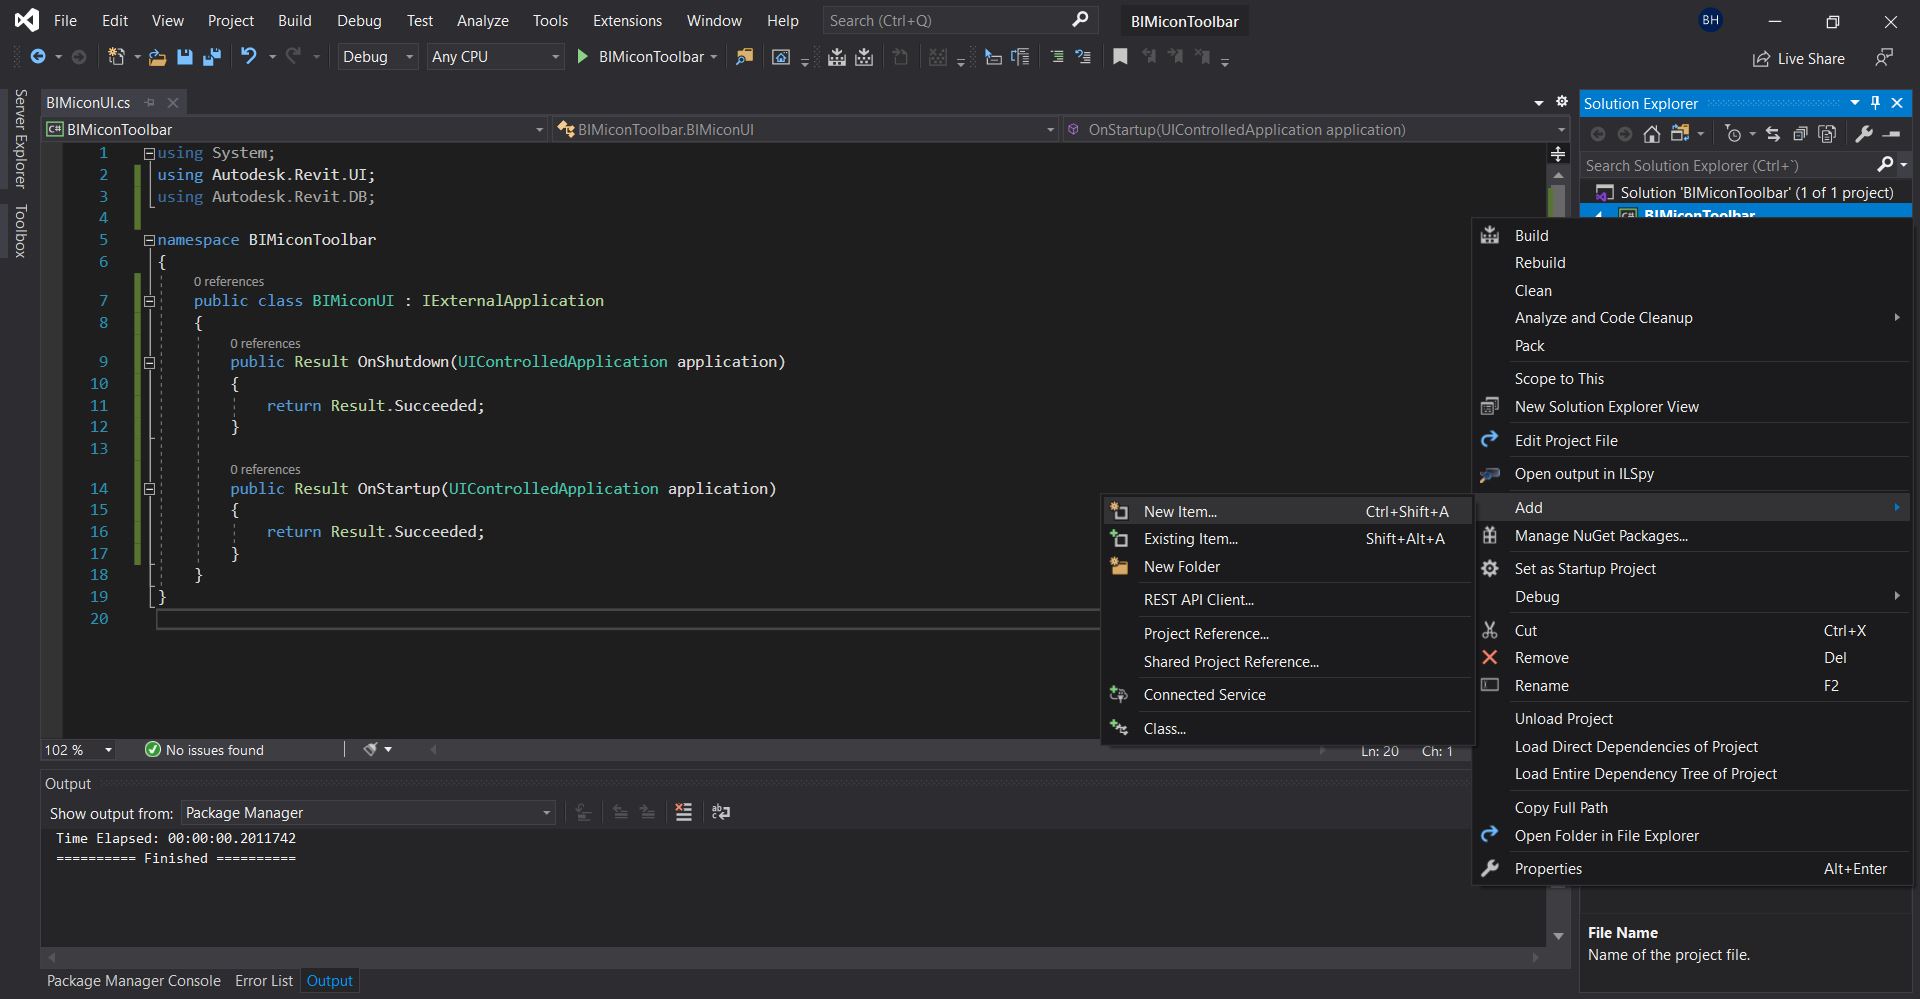
Task: Sync Solution Explorer with active document
Action: coord(1772,133)
